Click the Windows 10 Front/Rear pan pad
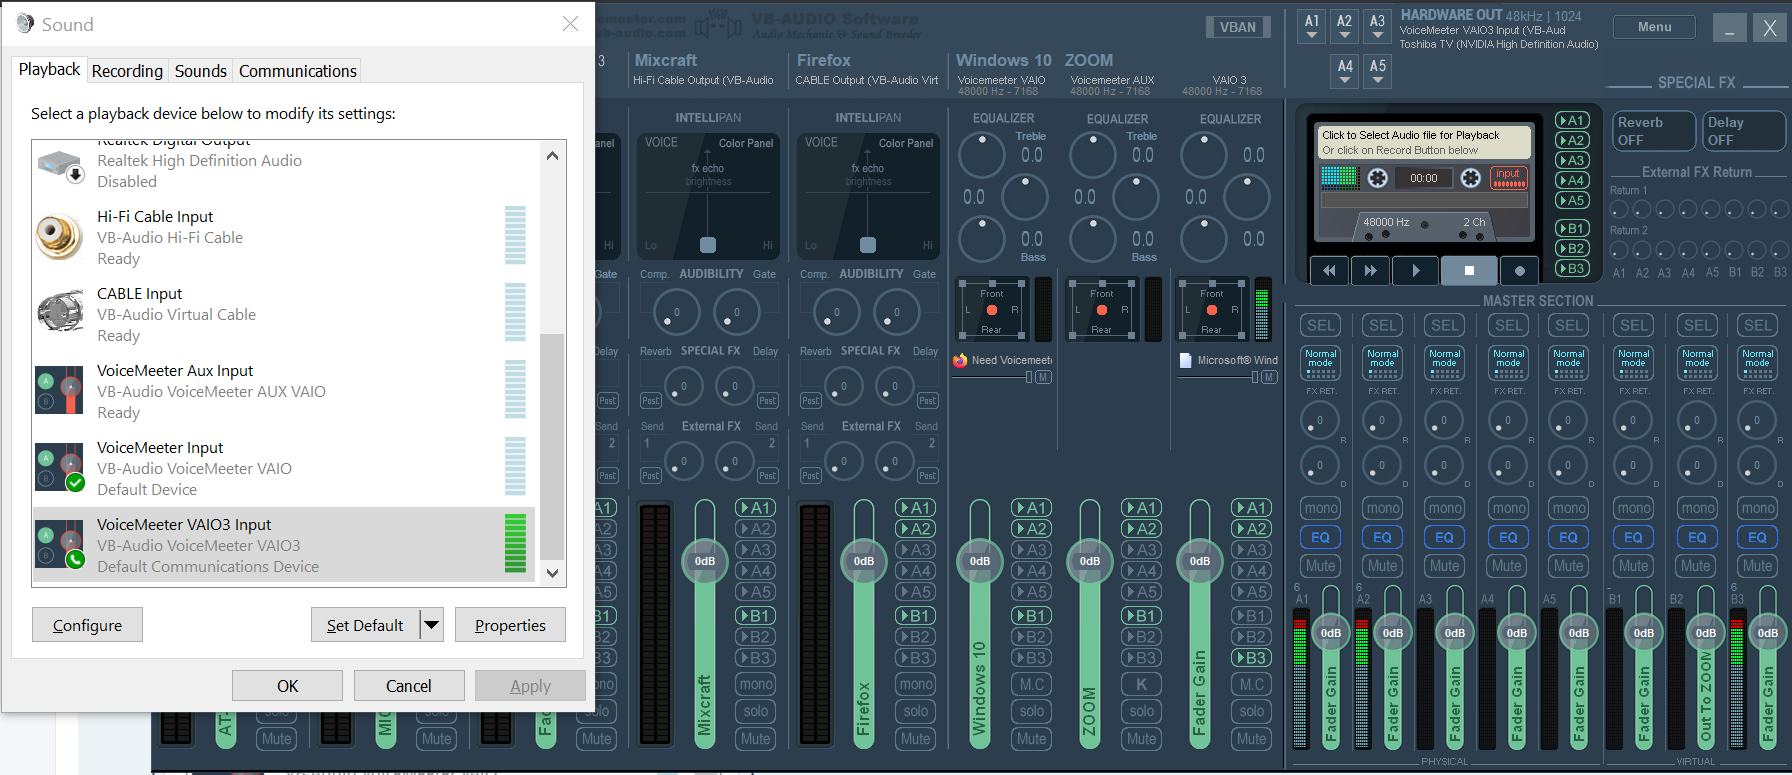Screen dimensions: 1792x775 pyautogui.click(x=992, y=310)
